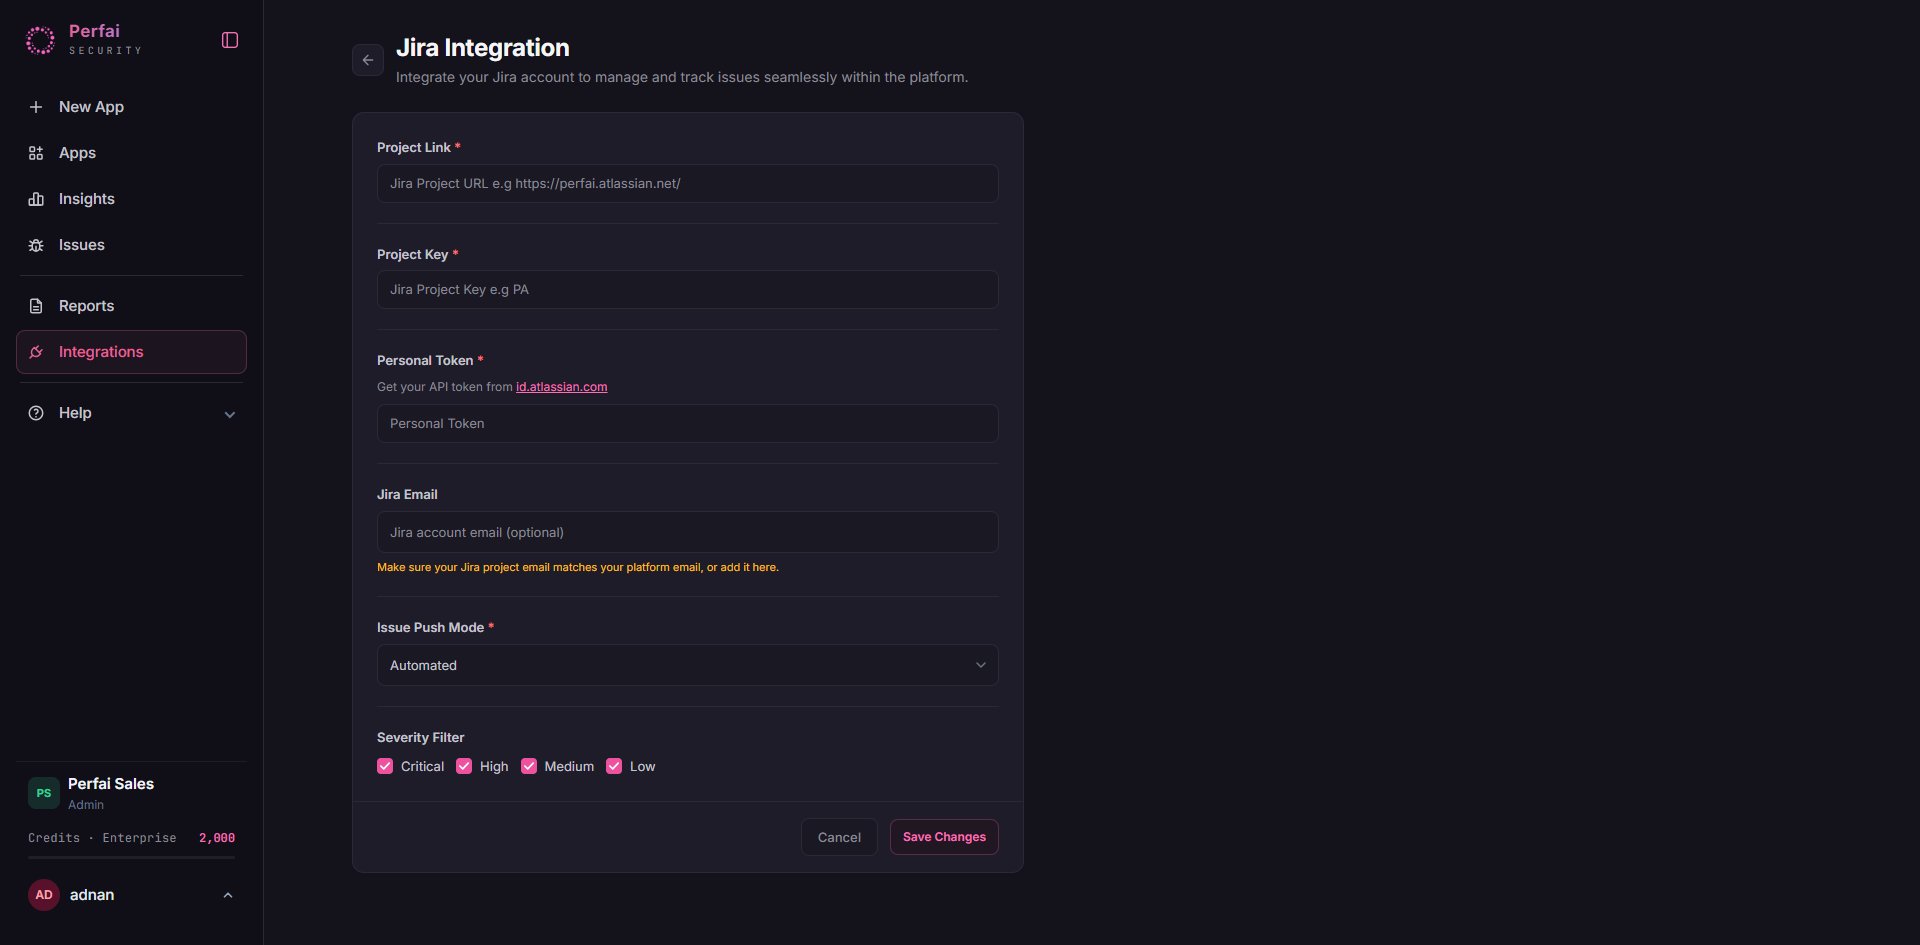
Task: Uncheck the High severity checkbox
Action: click(x=464, y=766)
